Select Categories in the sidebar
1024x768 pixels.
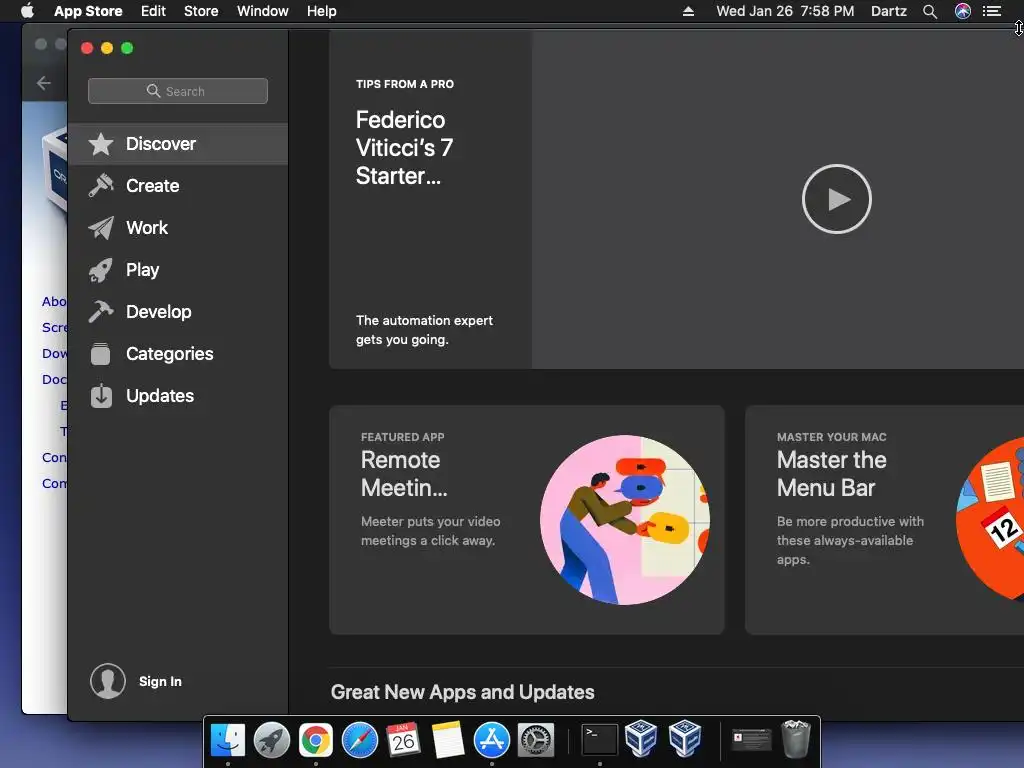point(178,353)
